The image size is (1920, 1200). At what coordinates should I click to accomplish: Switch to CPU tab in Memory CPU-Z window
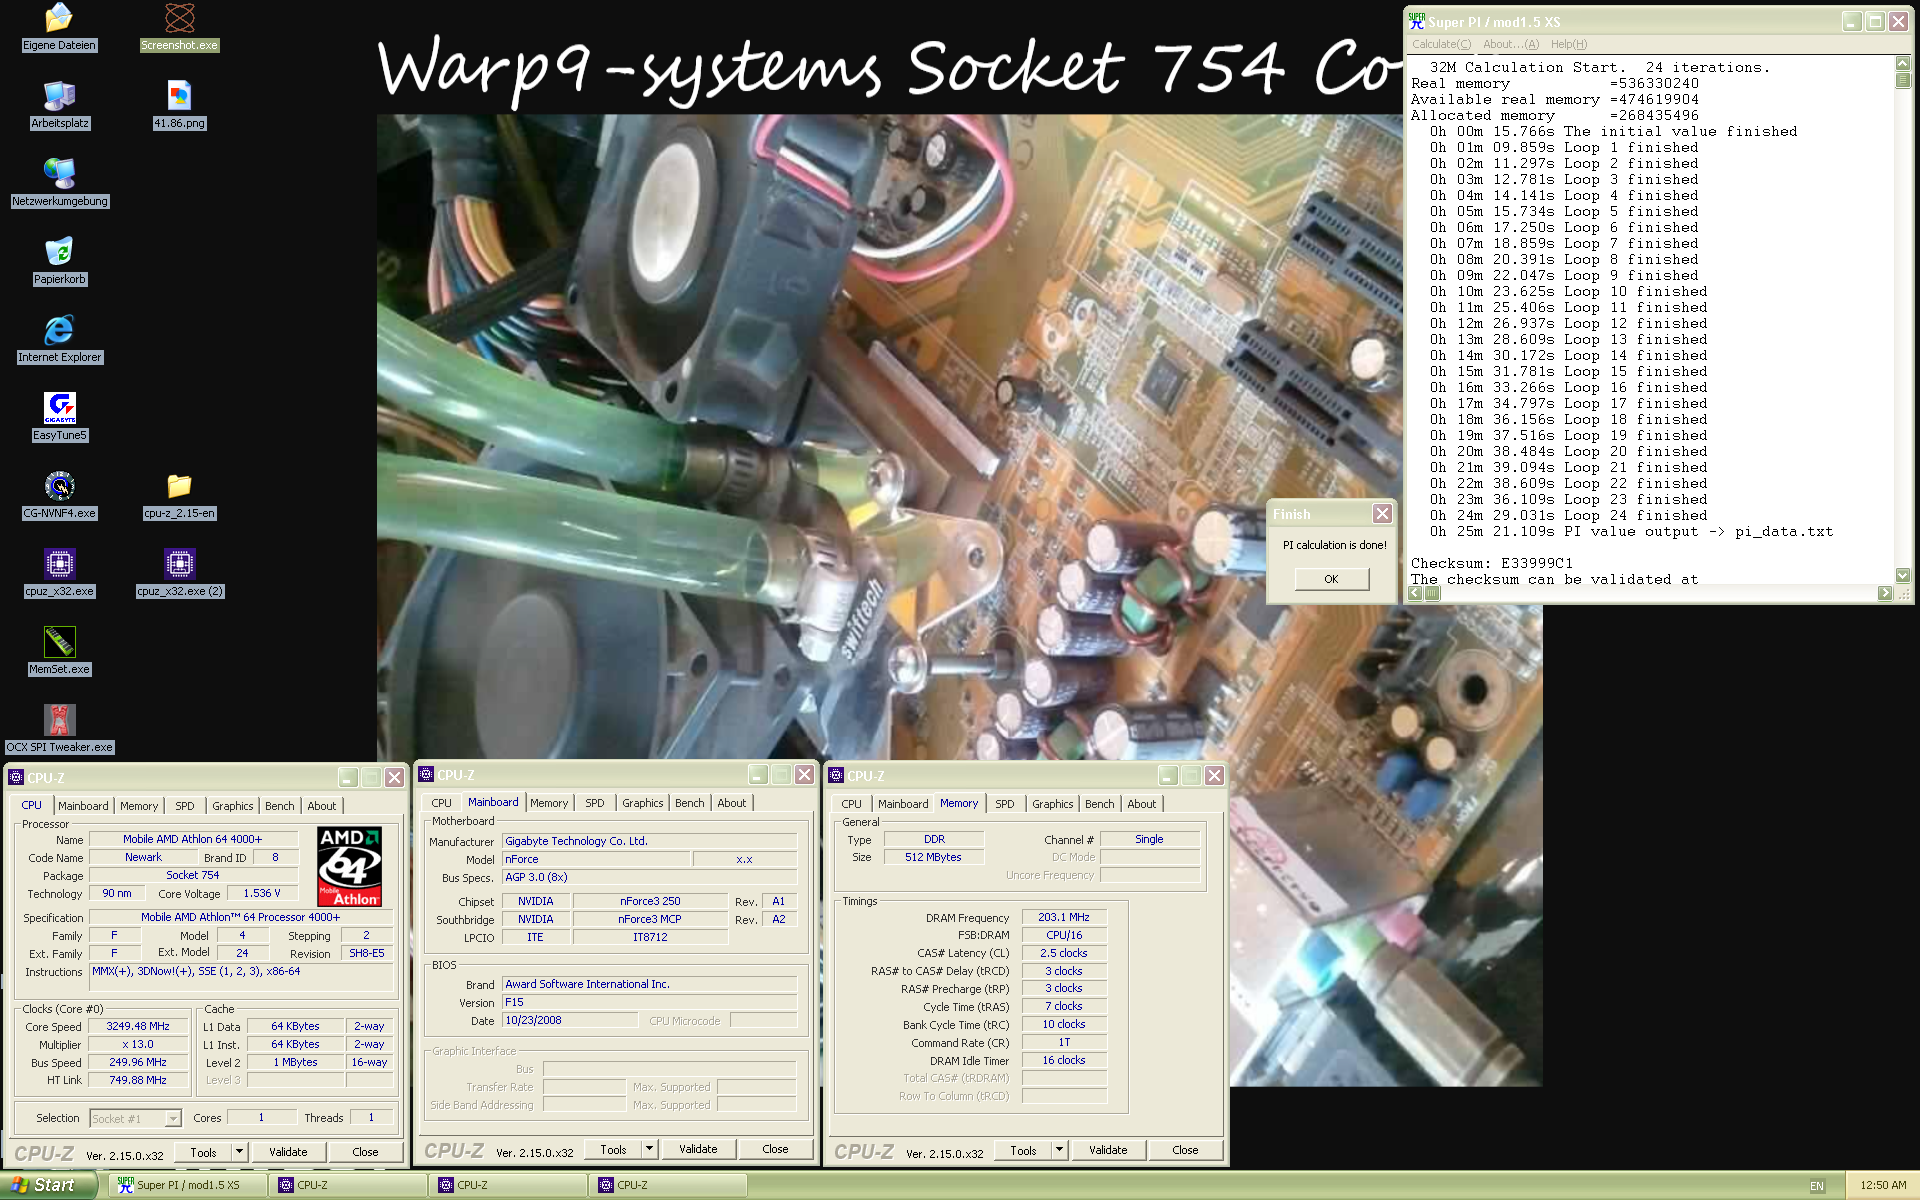pos(851,804)
